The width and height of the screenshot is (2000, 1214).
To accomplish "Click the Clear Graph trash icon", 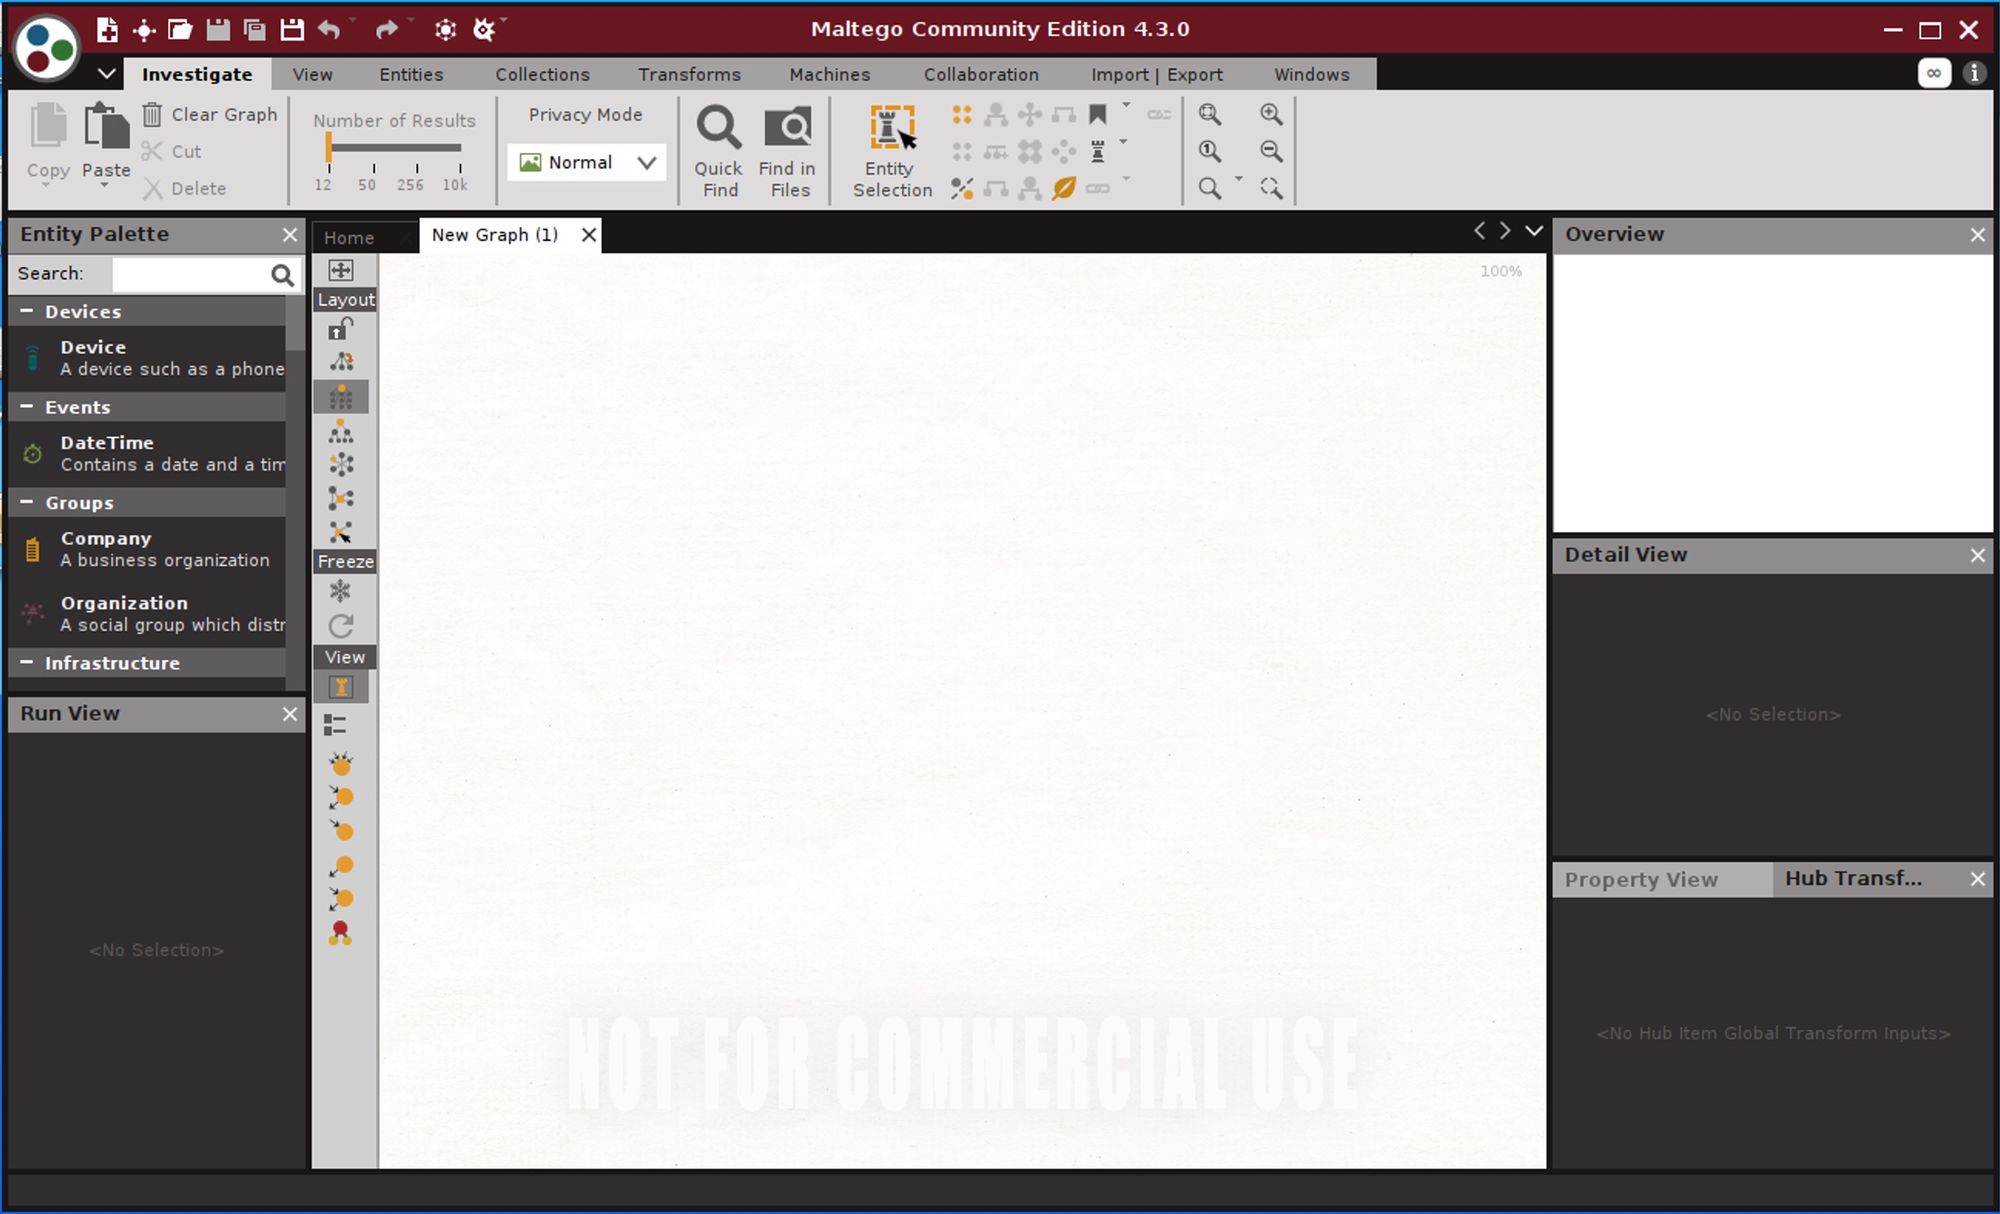I will (x=153, y=114).
